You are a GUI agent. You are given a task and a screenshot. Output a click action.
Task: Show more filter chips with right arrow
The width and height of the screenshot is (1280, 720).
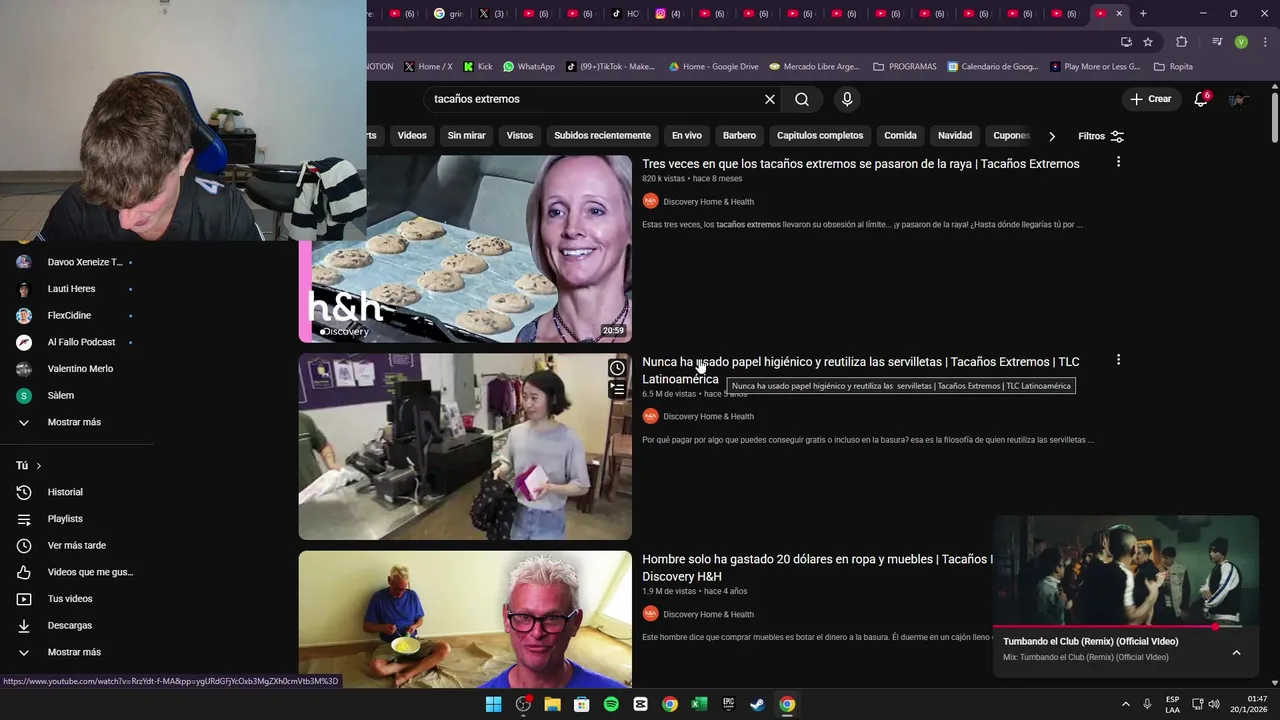tap(1051, 136)
